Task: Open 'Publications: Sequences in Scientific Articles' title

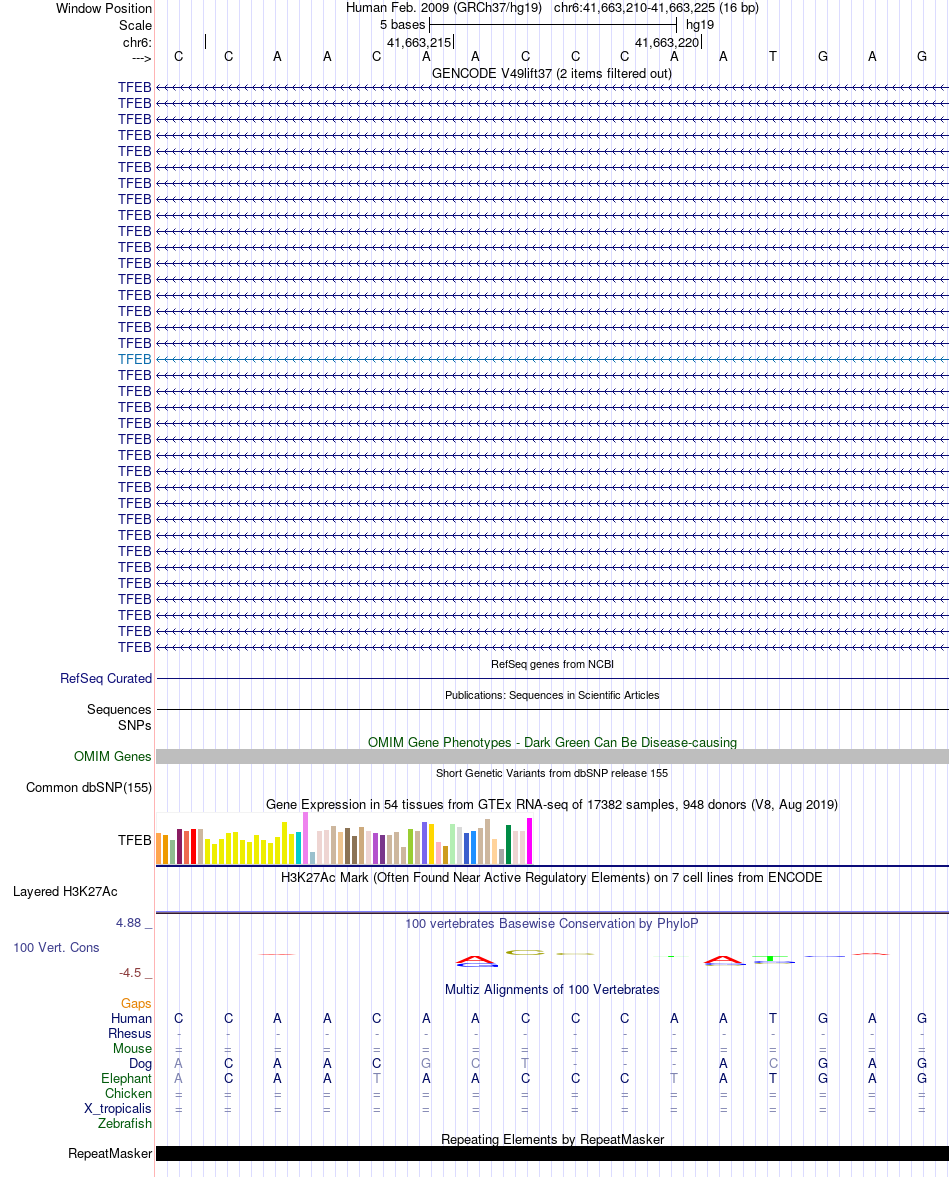Action: pyautogui.click(x=552, y=695)
